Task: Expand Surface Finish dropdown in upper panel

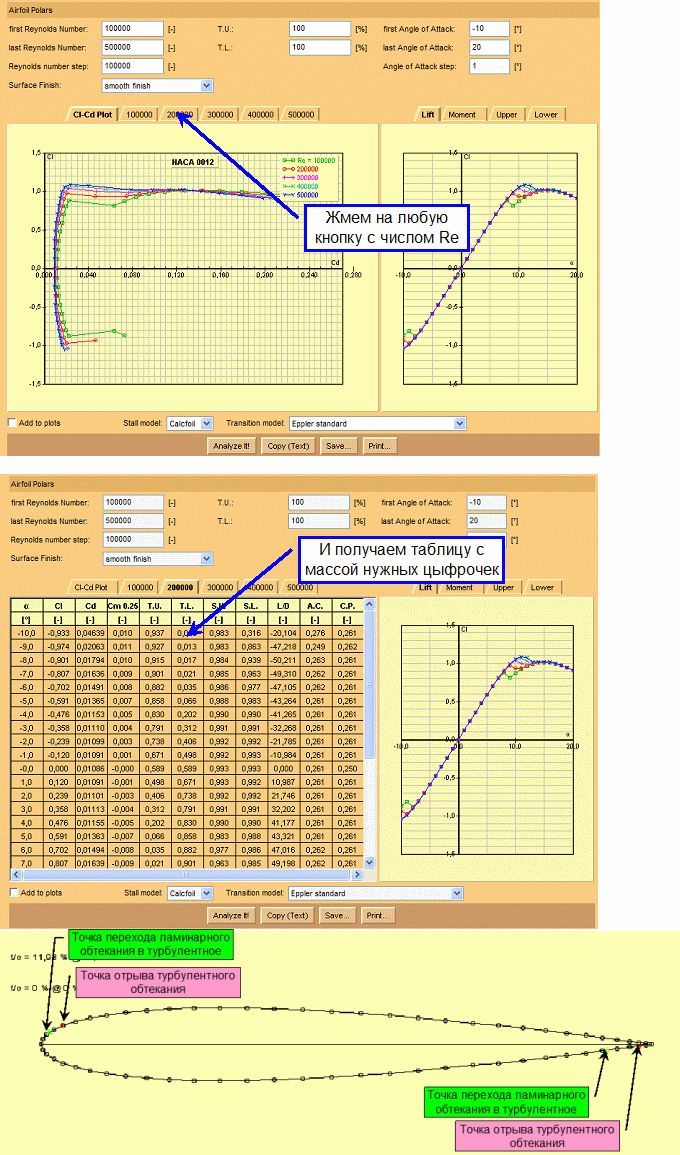Action: coord(158,86)
